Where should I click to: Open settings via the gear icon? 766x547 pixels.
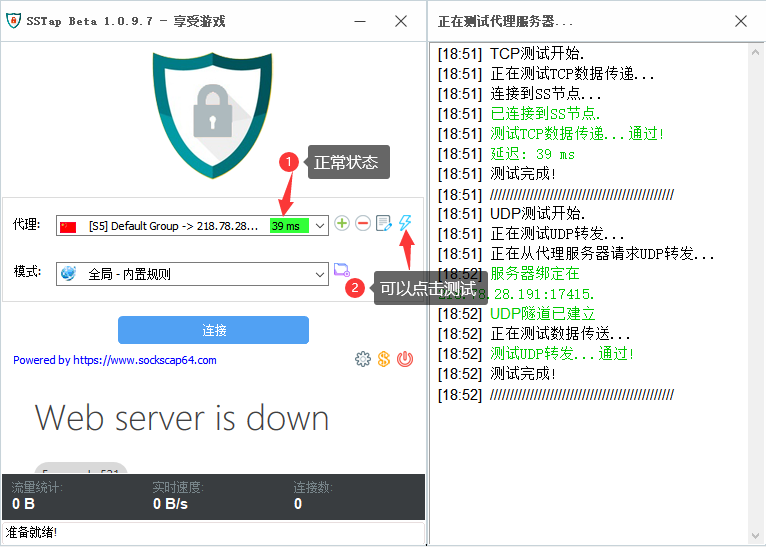(363, 359)
